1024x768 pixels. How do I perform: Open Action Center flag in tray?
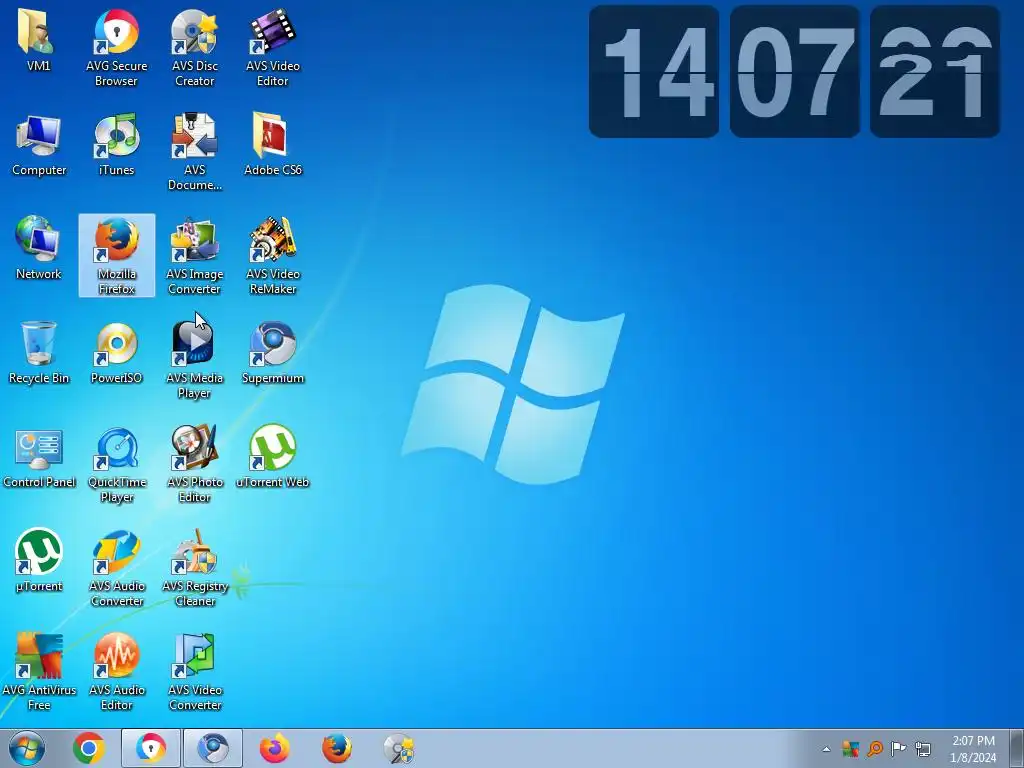point(899,748)
